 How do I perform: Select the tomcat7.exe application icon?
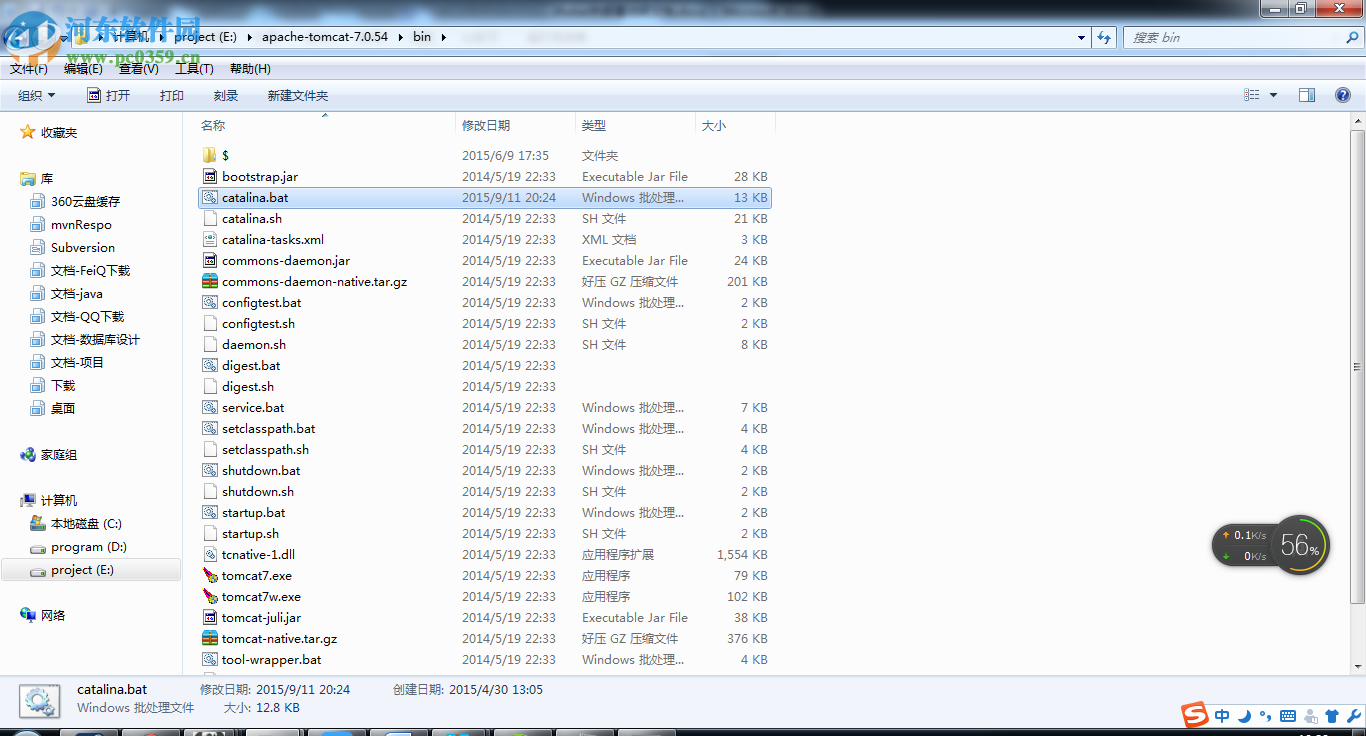point(210,575)
